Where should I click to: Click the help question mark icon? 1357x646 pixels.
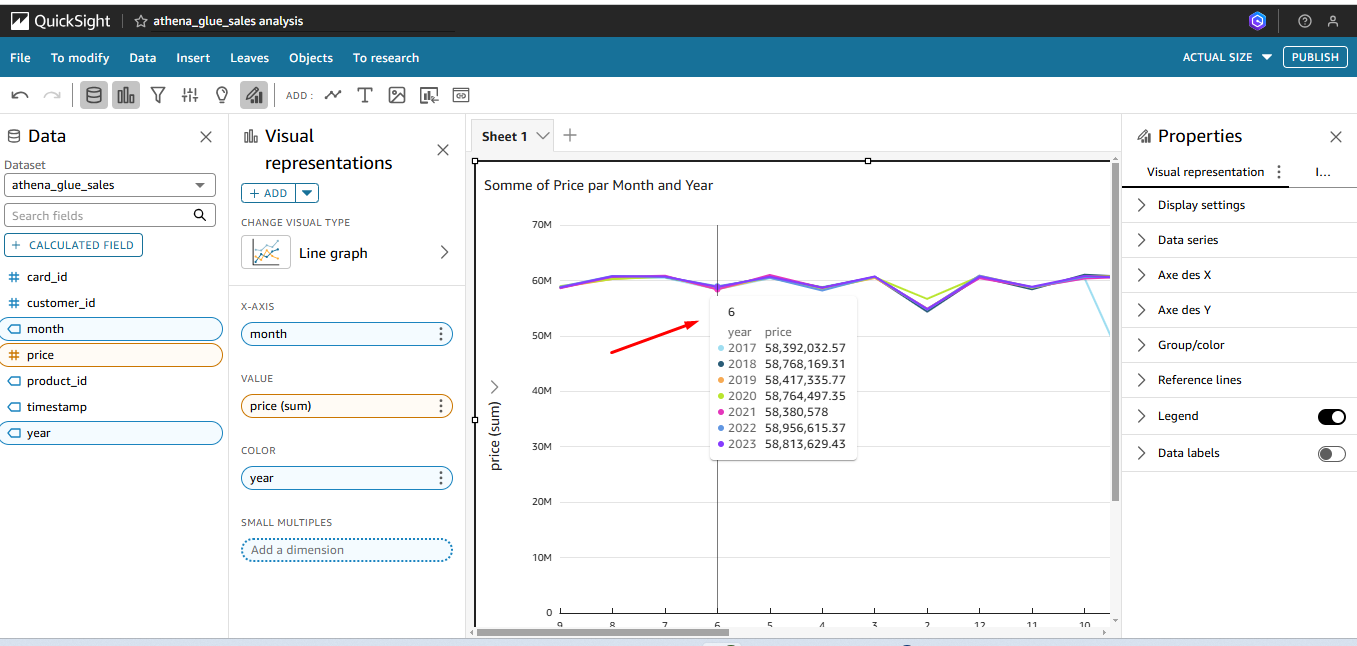(1304, 21)
